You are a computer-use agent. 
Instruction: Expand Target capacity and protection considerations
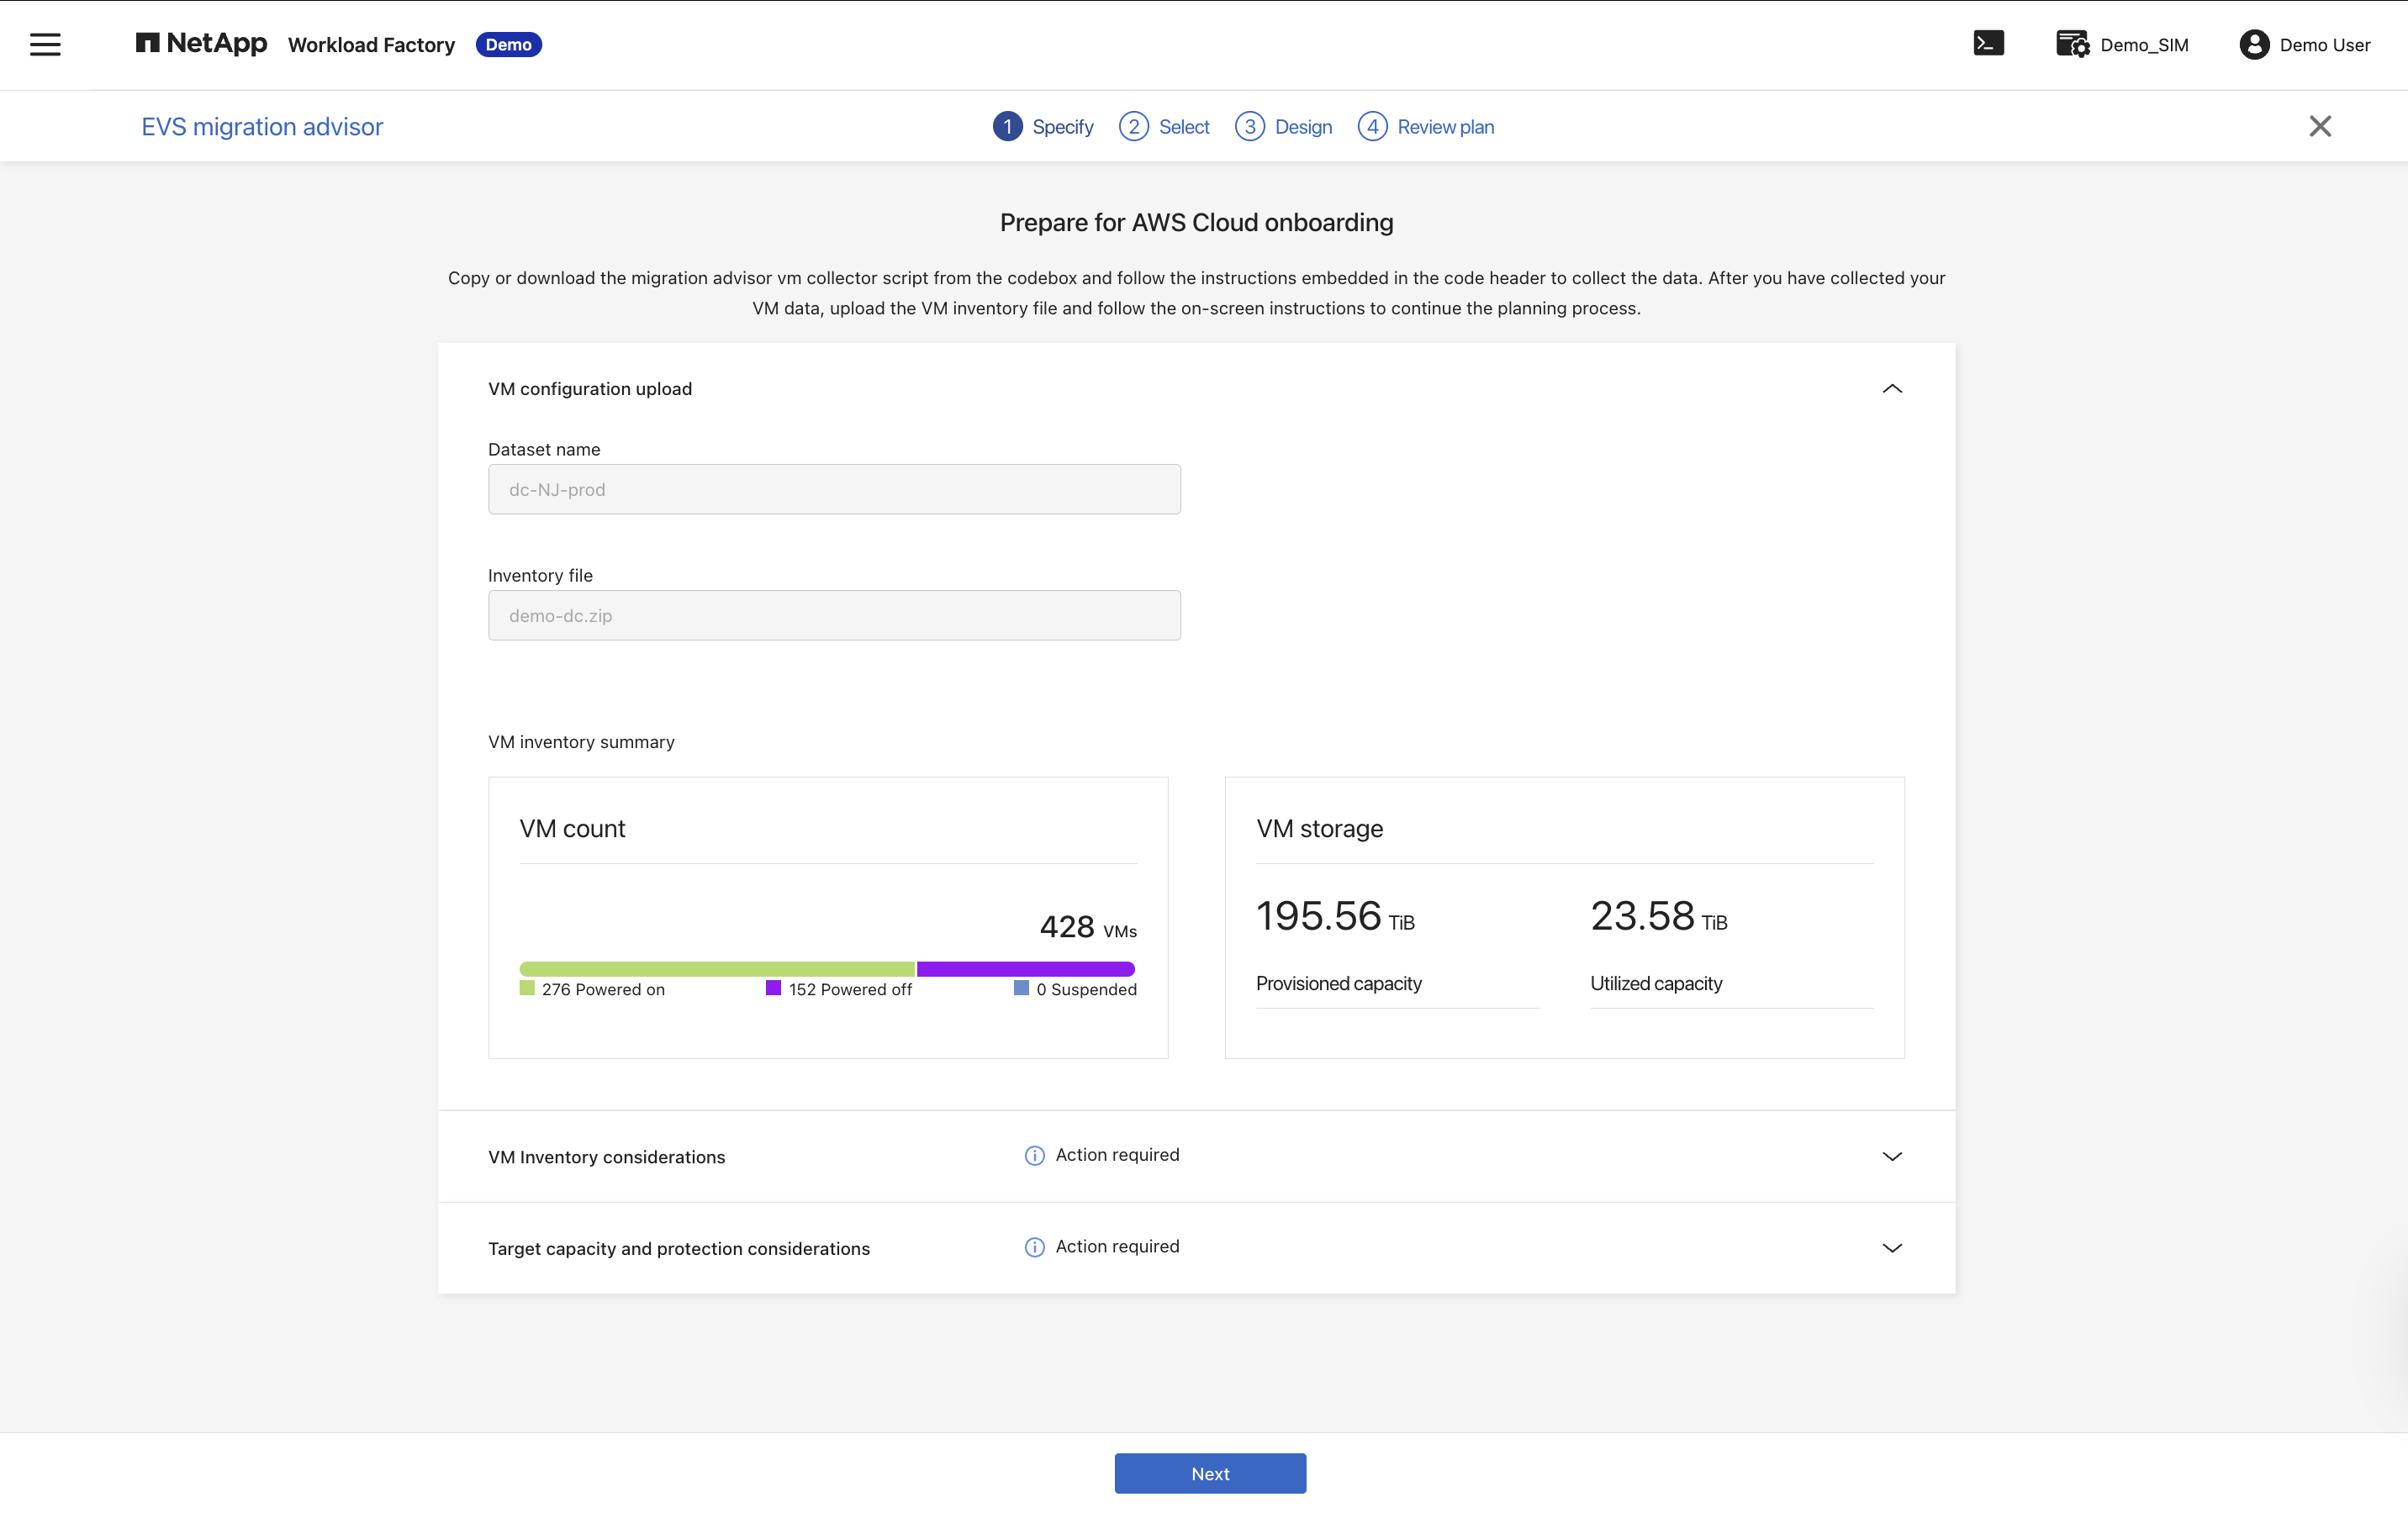click(x=1892, y=1248)
